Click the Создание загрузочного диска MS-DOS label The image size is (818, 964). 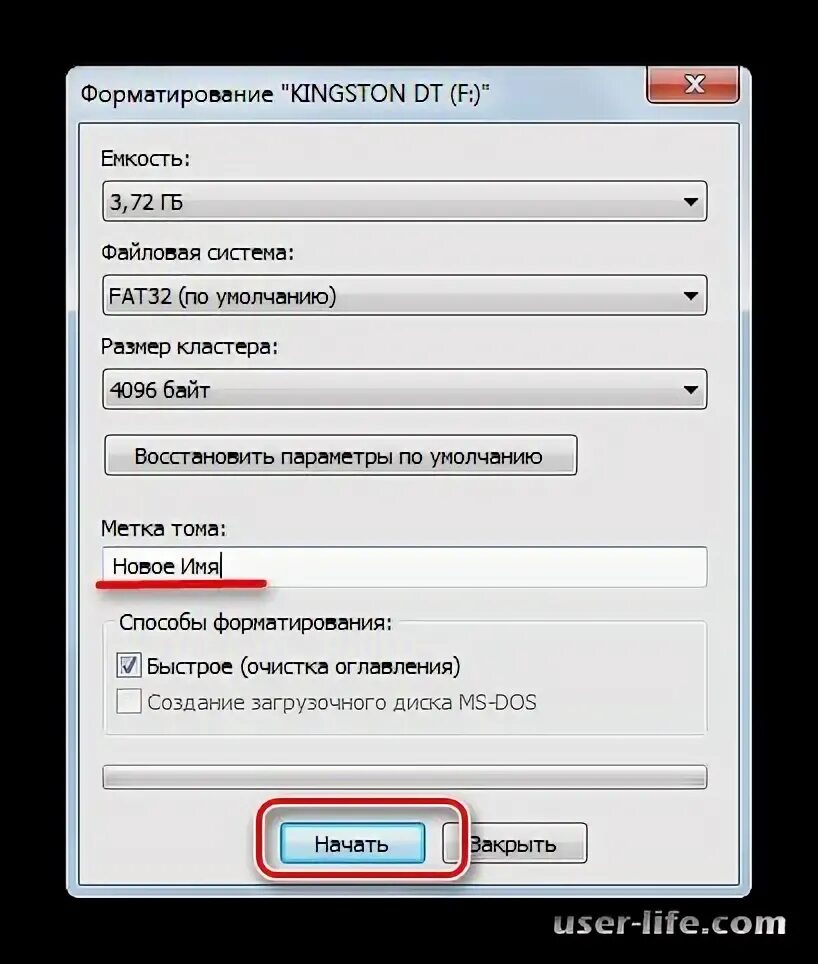point(342,702)
